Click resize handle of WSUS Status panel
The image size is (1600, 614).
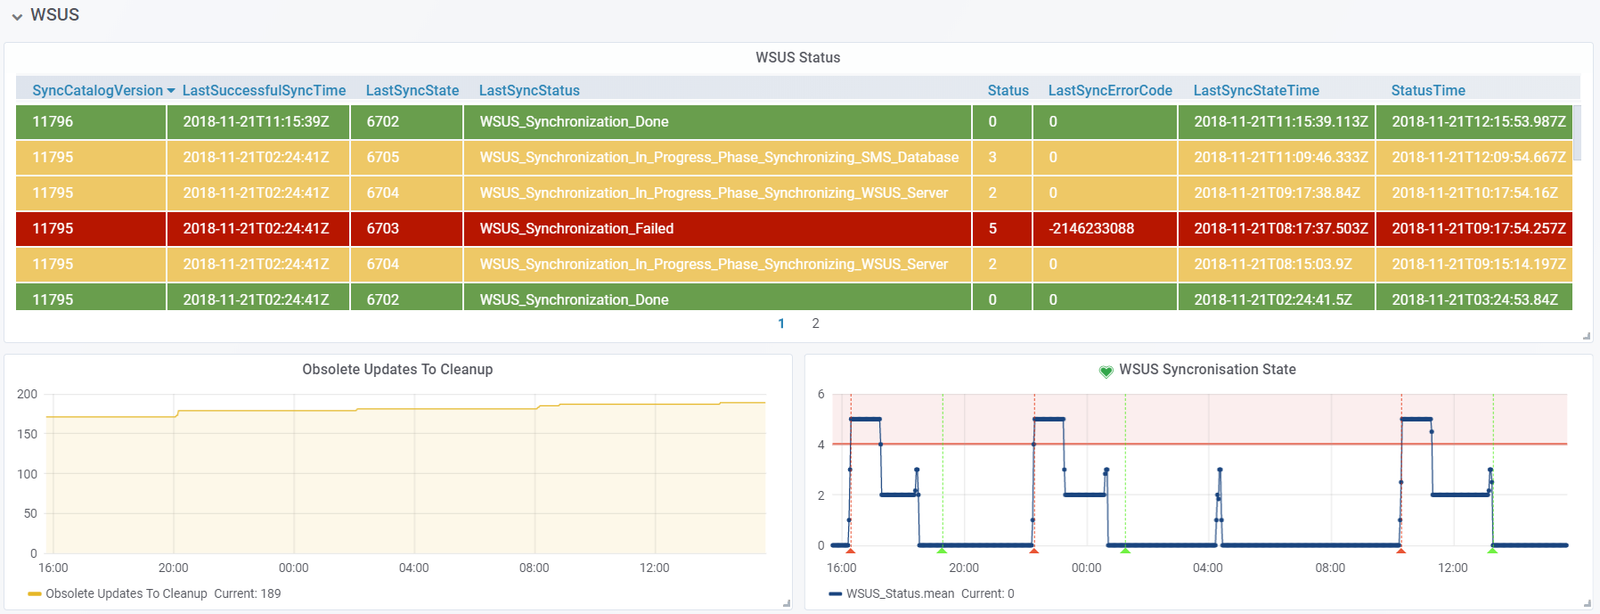(x=1586, y=336)
